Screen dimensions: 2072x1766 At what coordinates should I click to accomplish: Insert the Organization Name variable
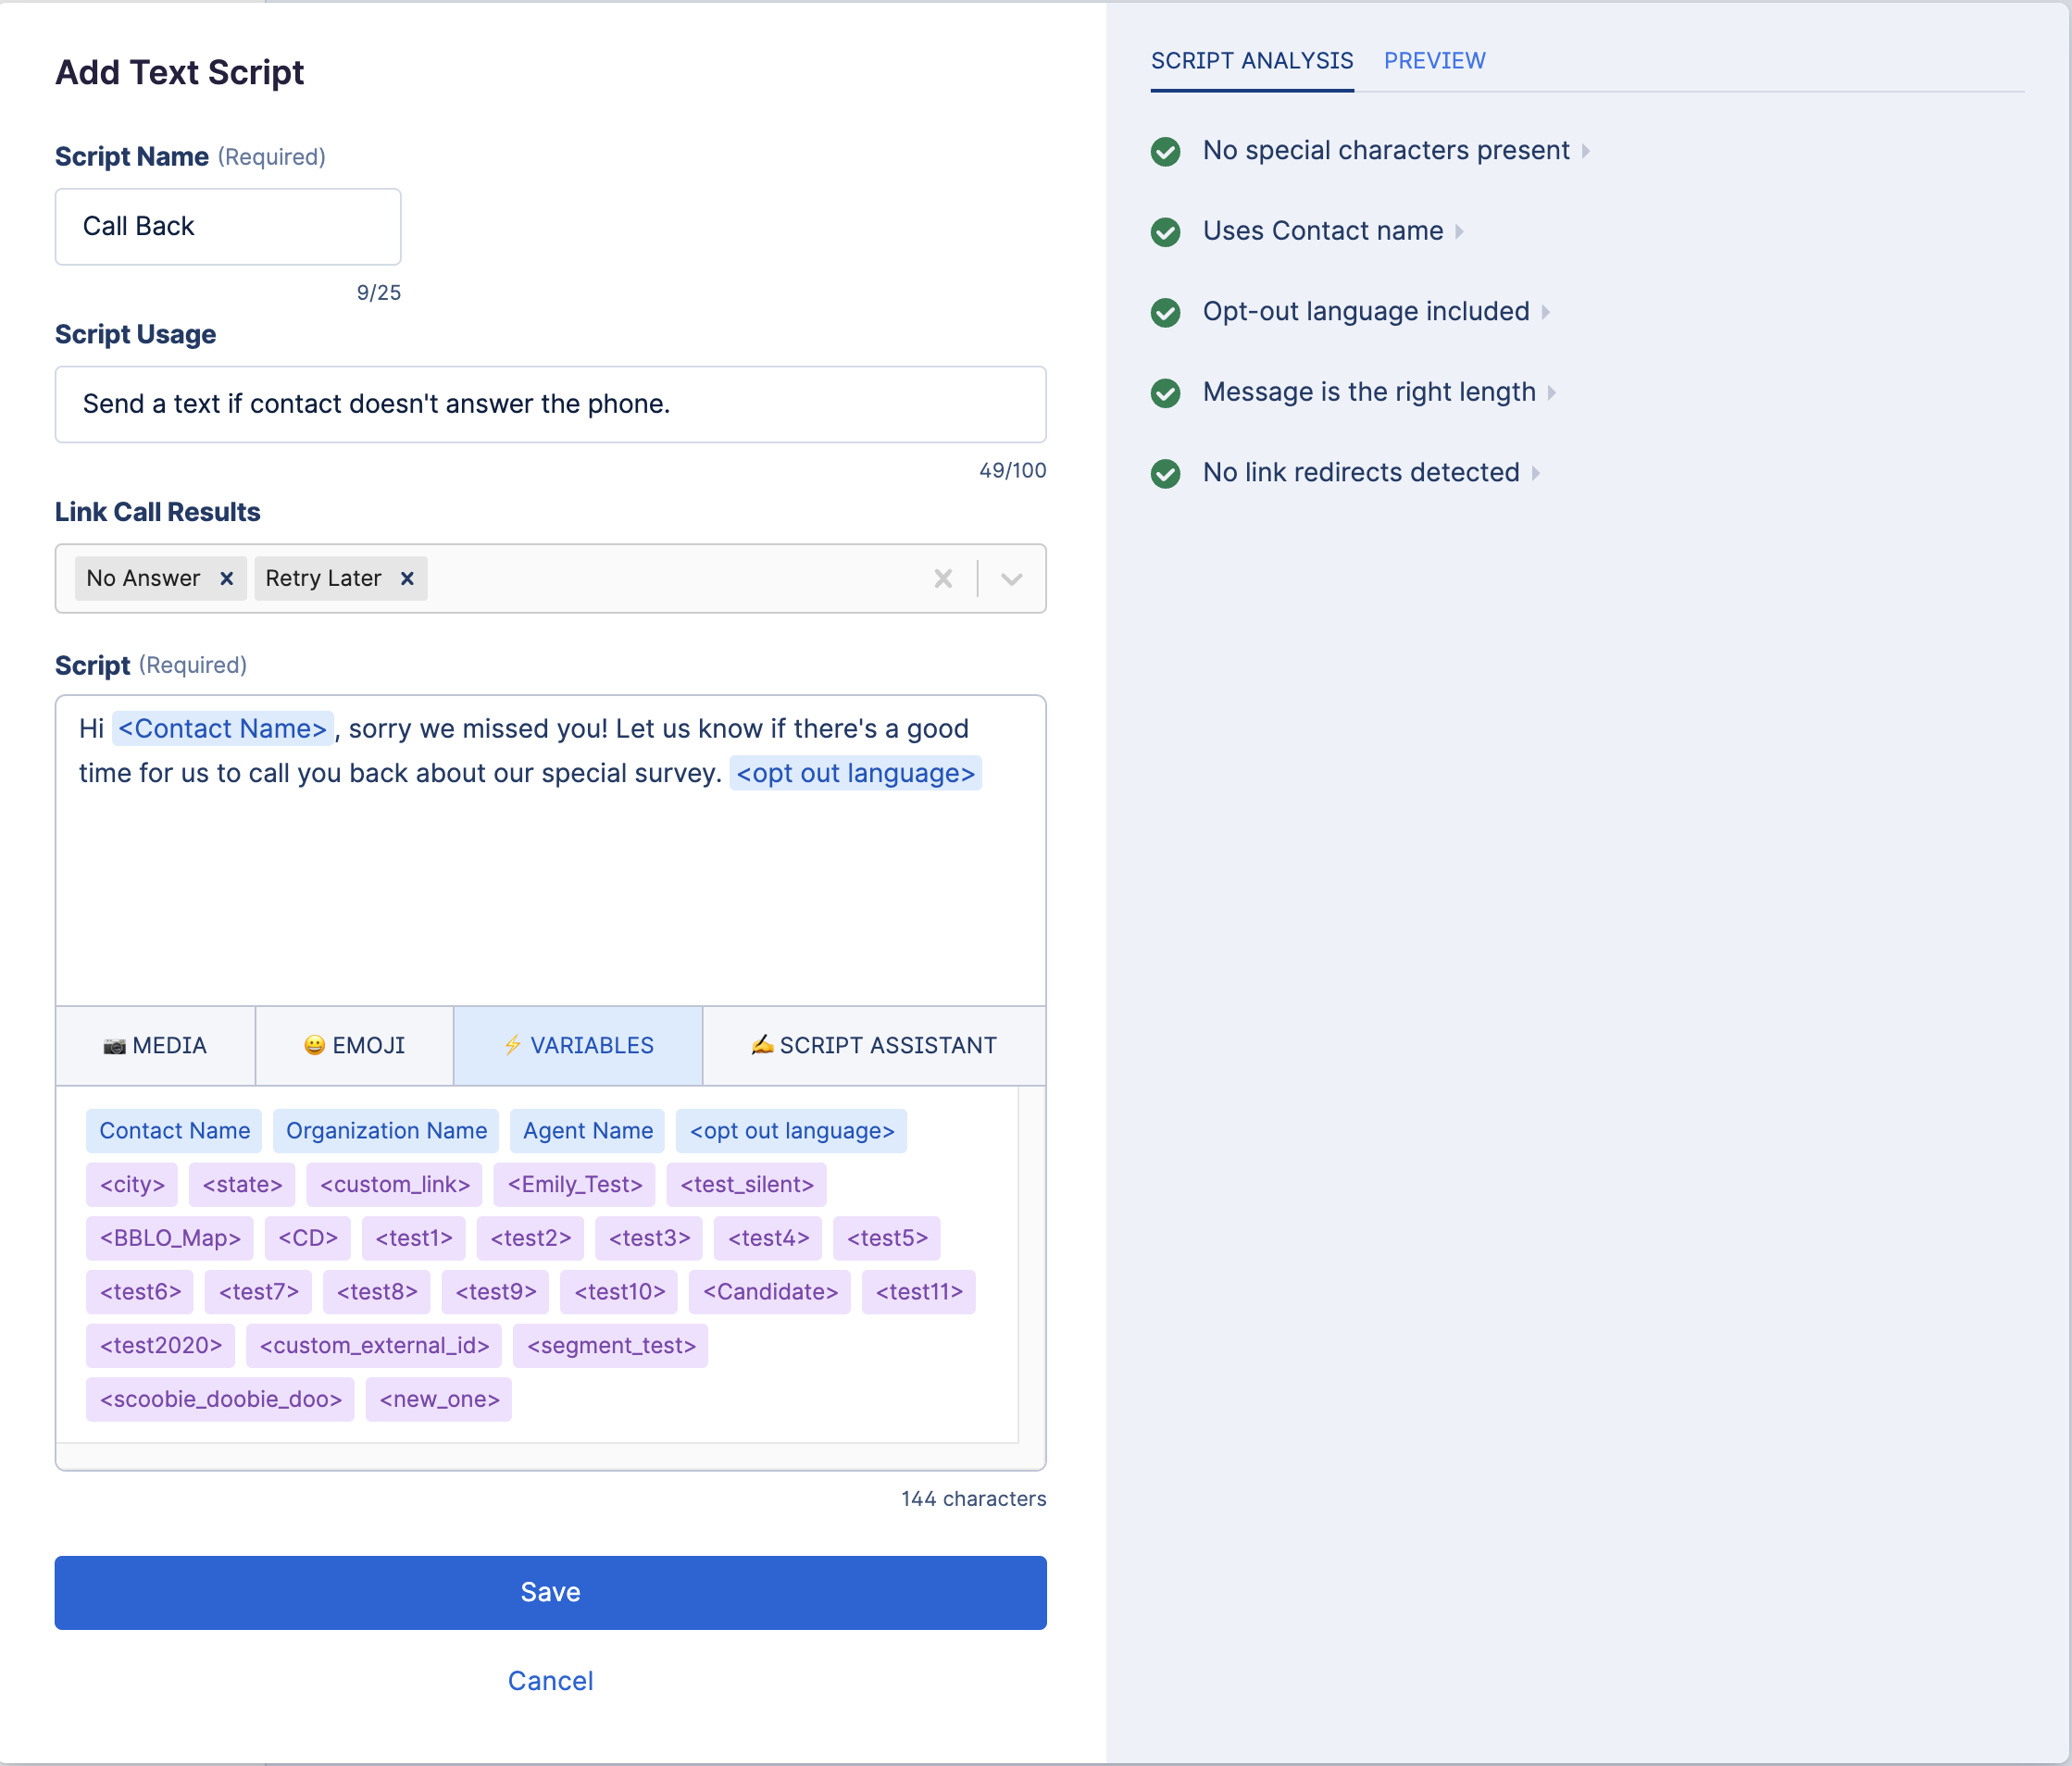(x=386, y=1131)
